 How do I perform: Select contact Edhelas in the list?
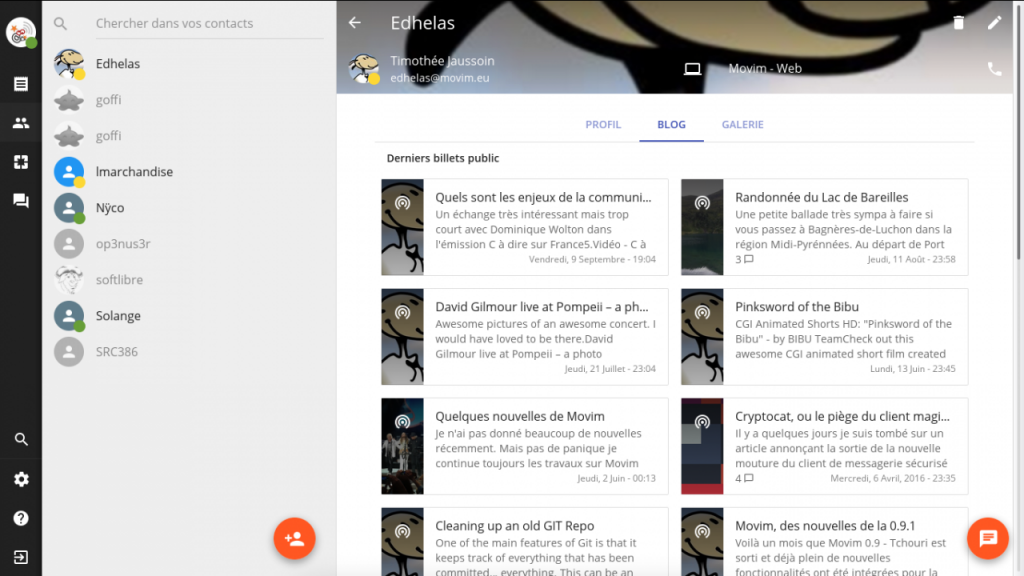[189, 64]
